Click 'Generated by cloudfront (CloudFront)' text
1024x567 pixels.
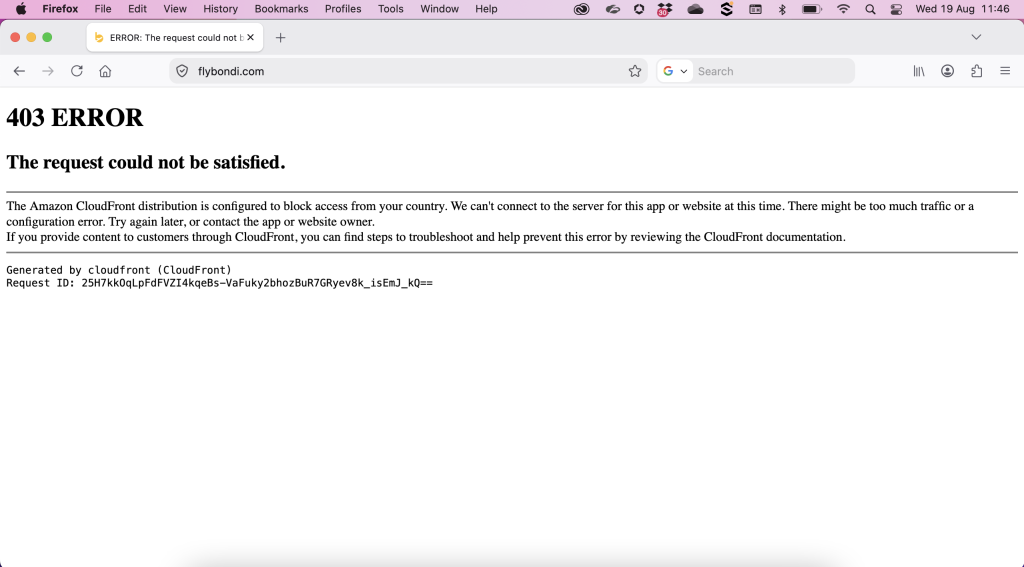tap(119, 270)
